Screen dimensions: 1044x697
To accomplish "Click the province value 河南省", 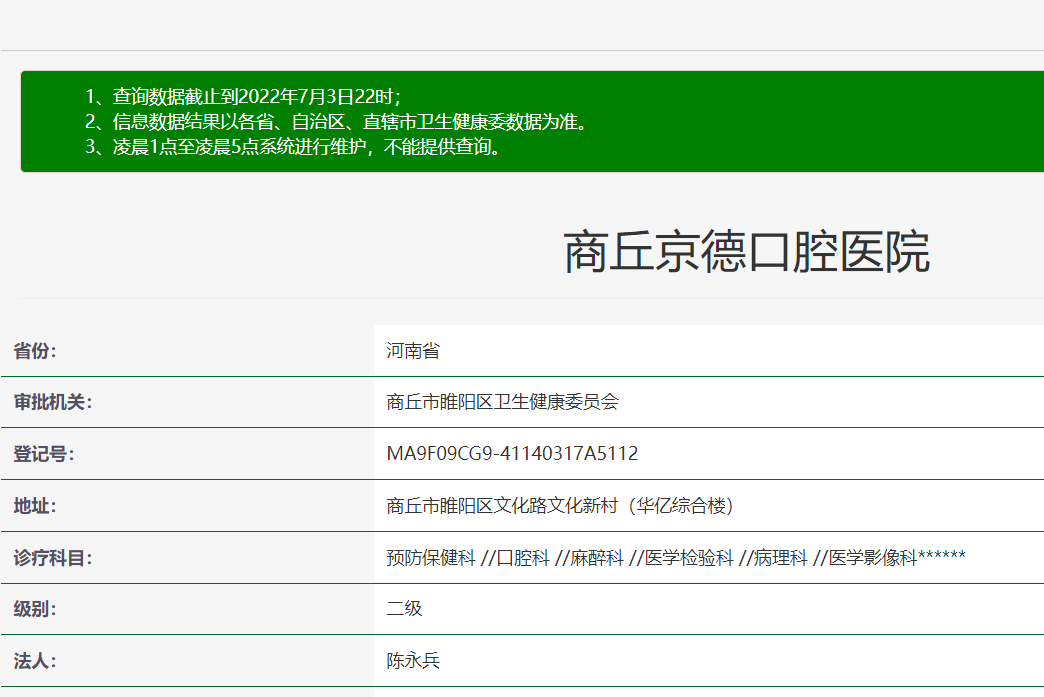I will pyautogui.click(x=413, y=351).
